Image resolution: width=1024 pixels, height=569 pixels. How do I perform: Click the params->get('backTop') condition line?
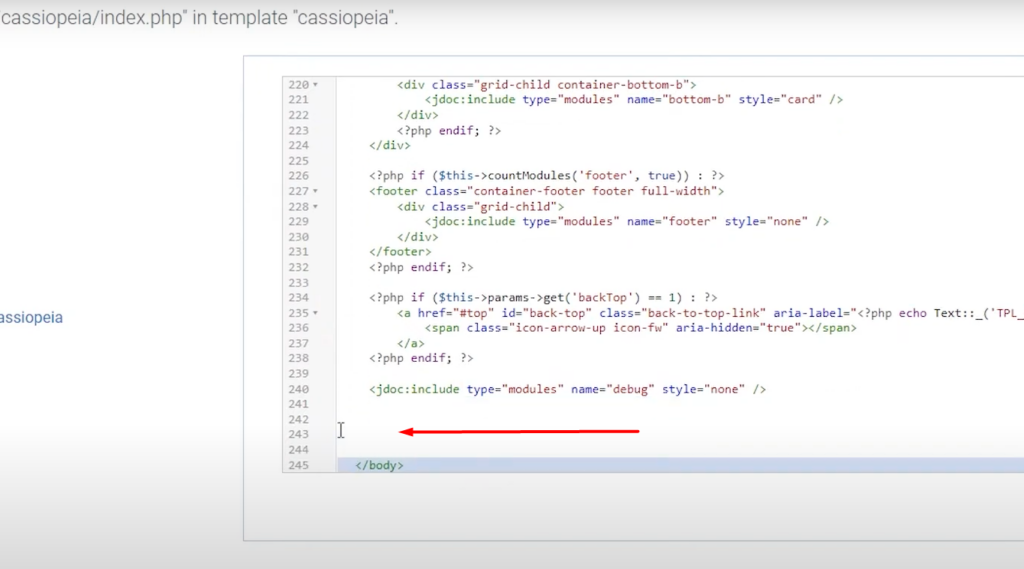click(543, 297)
